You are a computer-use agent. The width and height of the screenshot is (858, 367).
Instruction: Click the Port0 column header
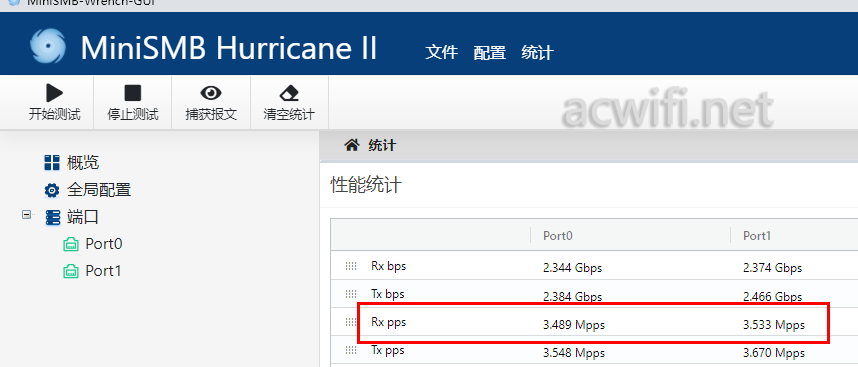(558, 236)
